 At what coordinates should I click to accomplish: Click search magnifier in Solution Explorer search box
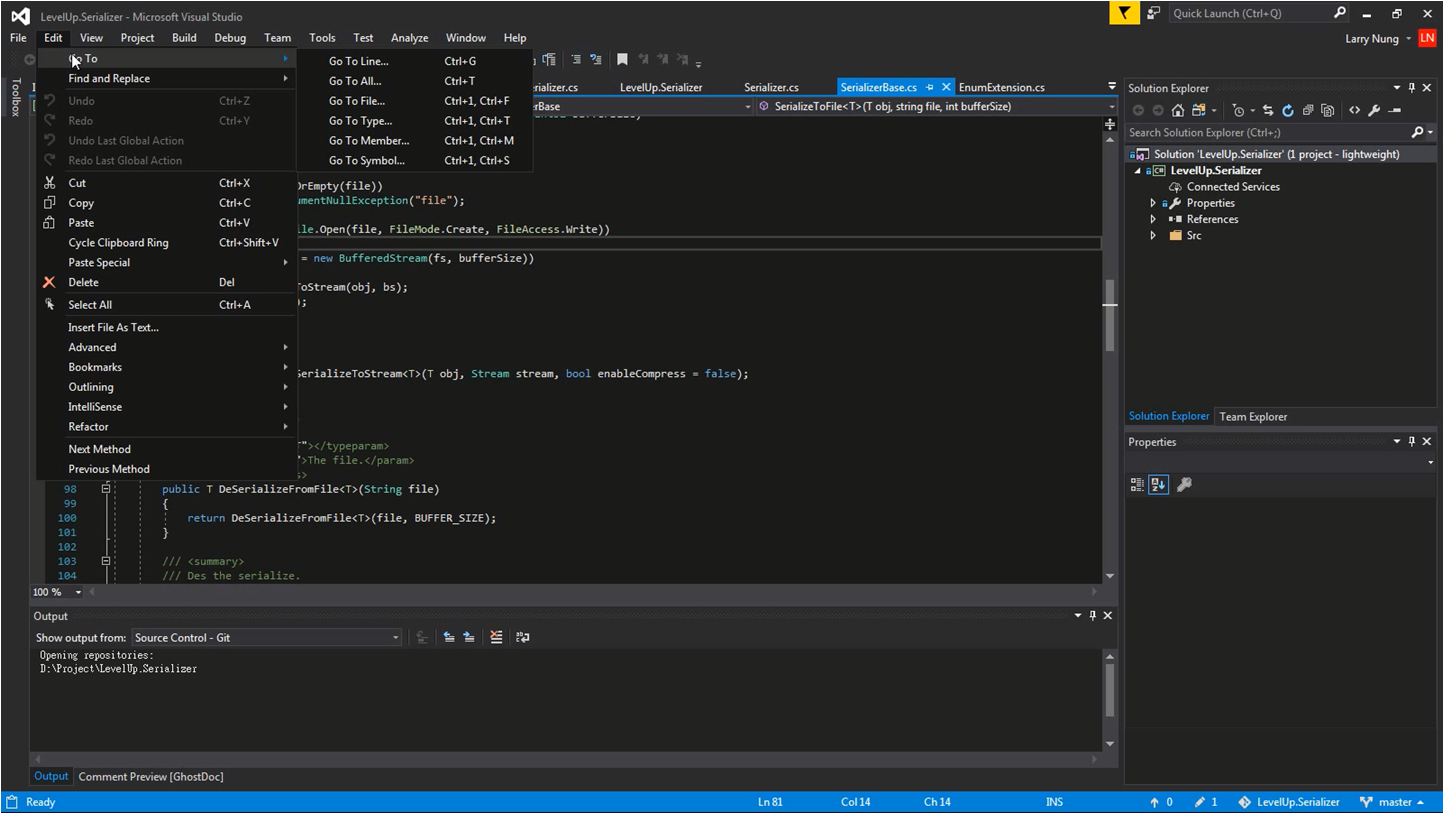tap(1418, 132)
